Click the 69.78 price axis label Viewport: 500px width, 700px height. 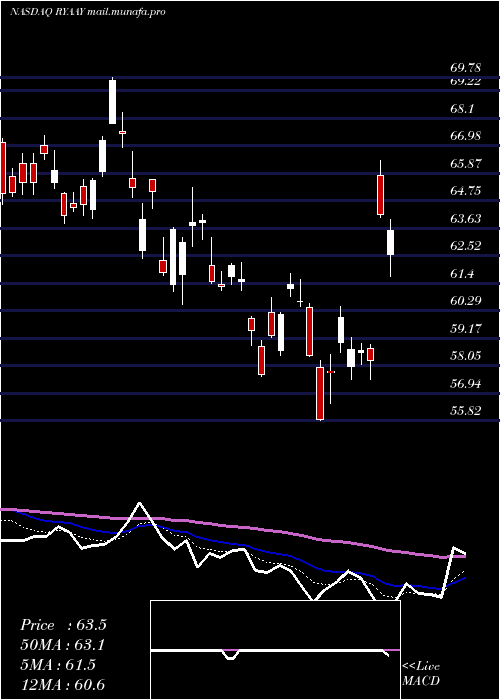[x=466, y=68]
